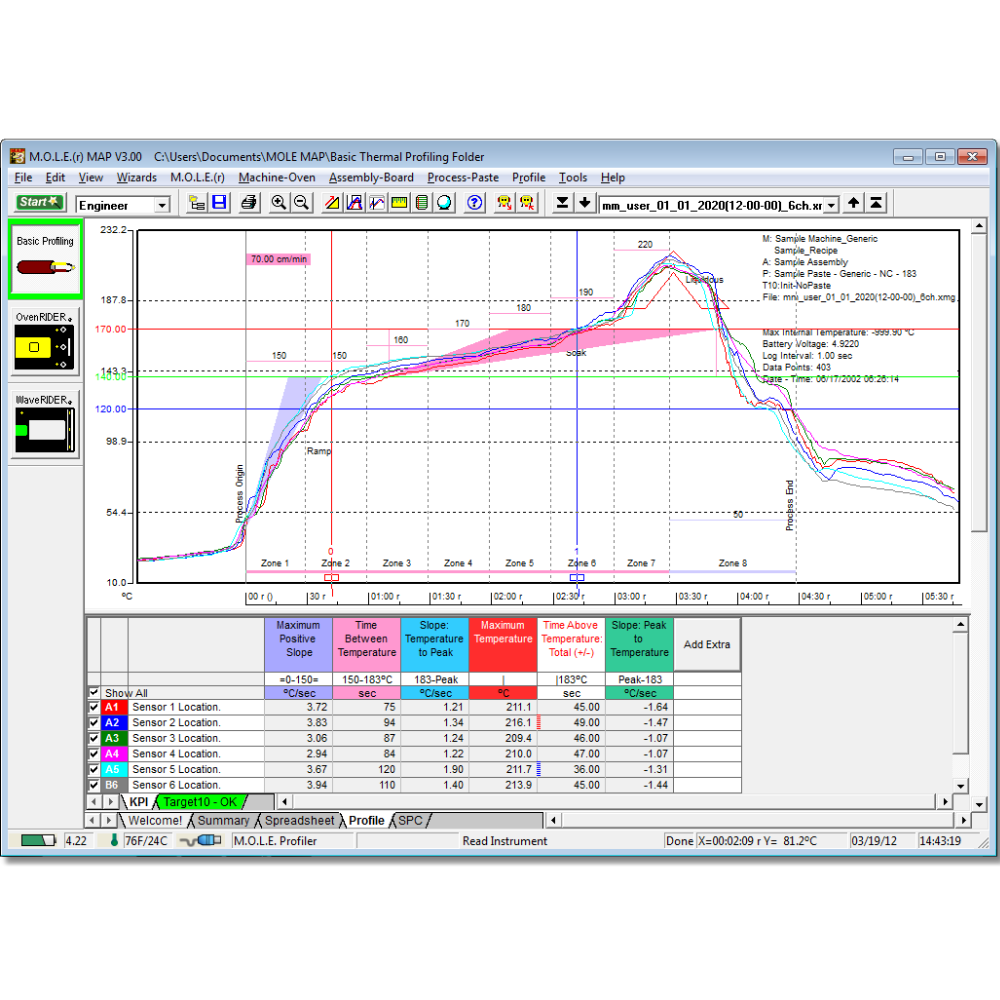Click the data tree toolbar icon
1000x1000 pixels.
196,203
